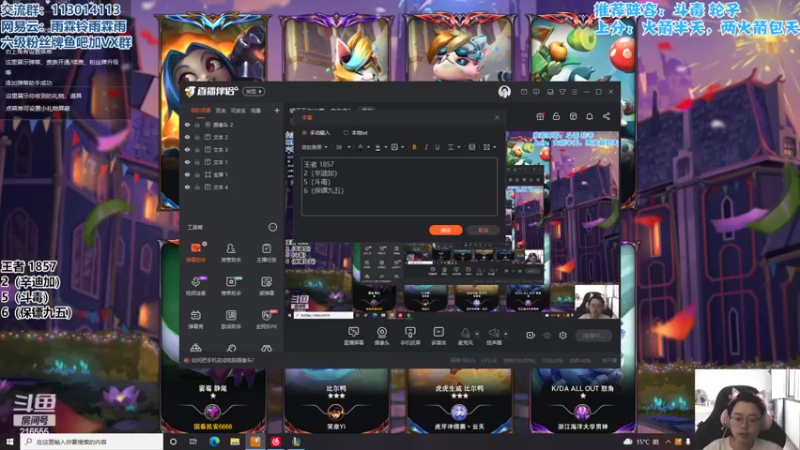Screen dimensions: 800x450
Task: Open Microsoft Edge from the taskbar
Action: pyautogui.click(x=214, y=441)
